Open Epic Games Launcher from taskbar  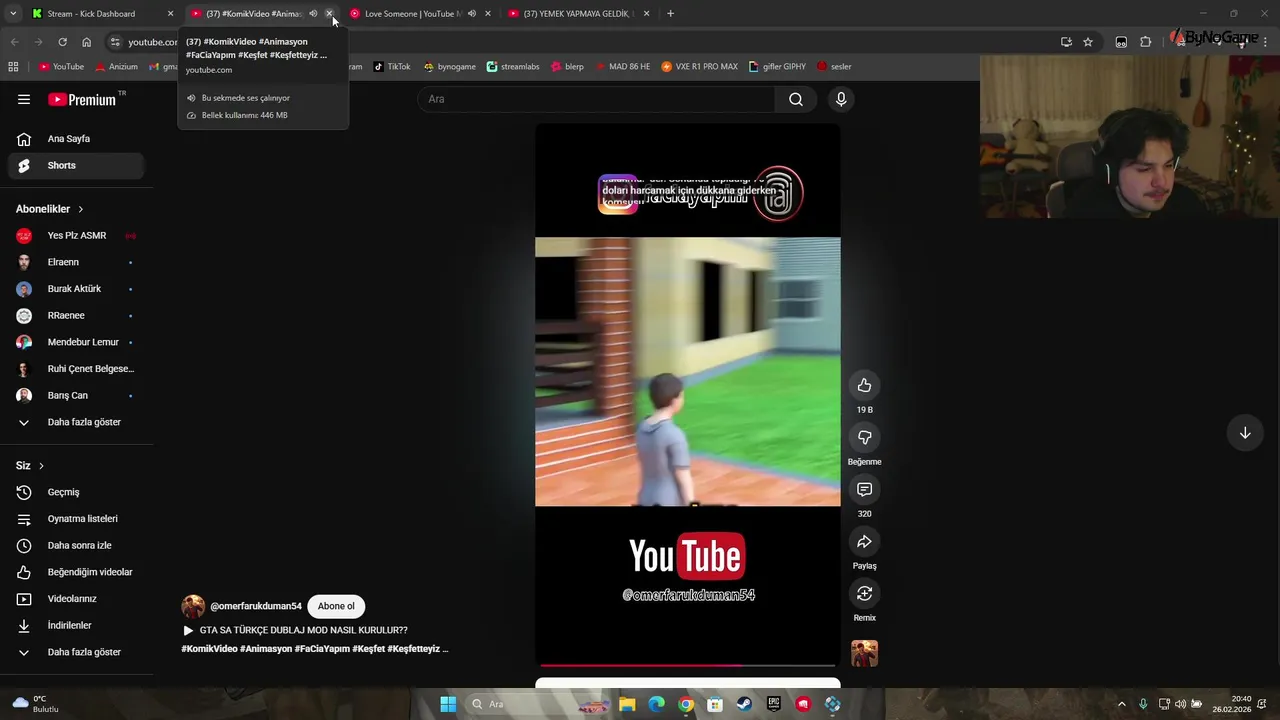click(774, 704)
